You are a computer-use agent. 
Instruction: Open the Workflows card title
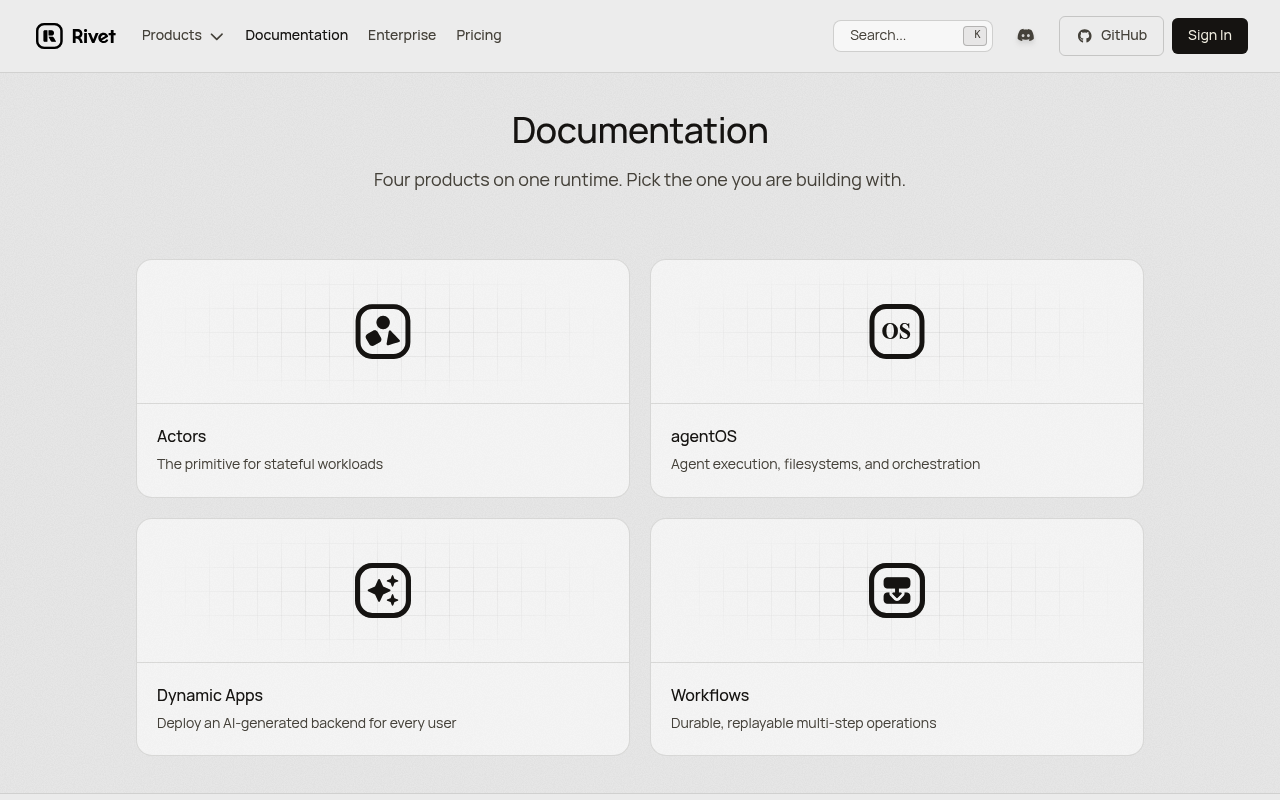[710, 695]
